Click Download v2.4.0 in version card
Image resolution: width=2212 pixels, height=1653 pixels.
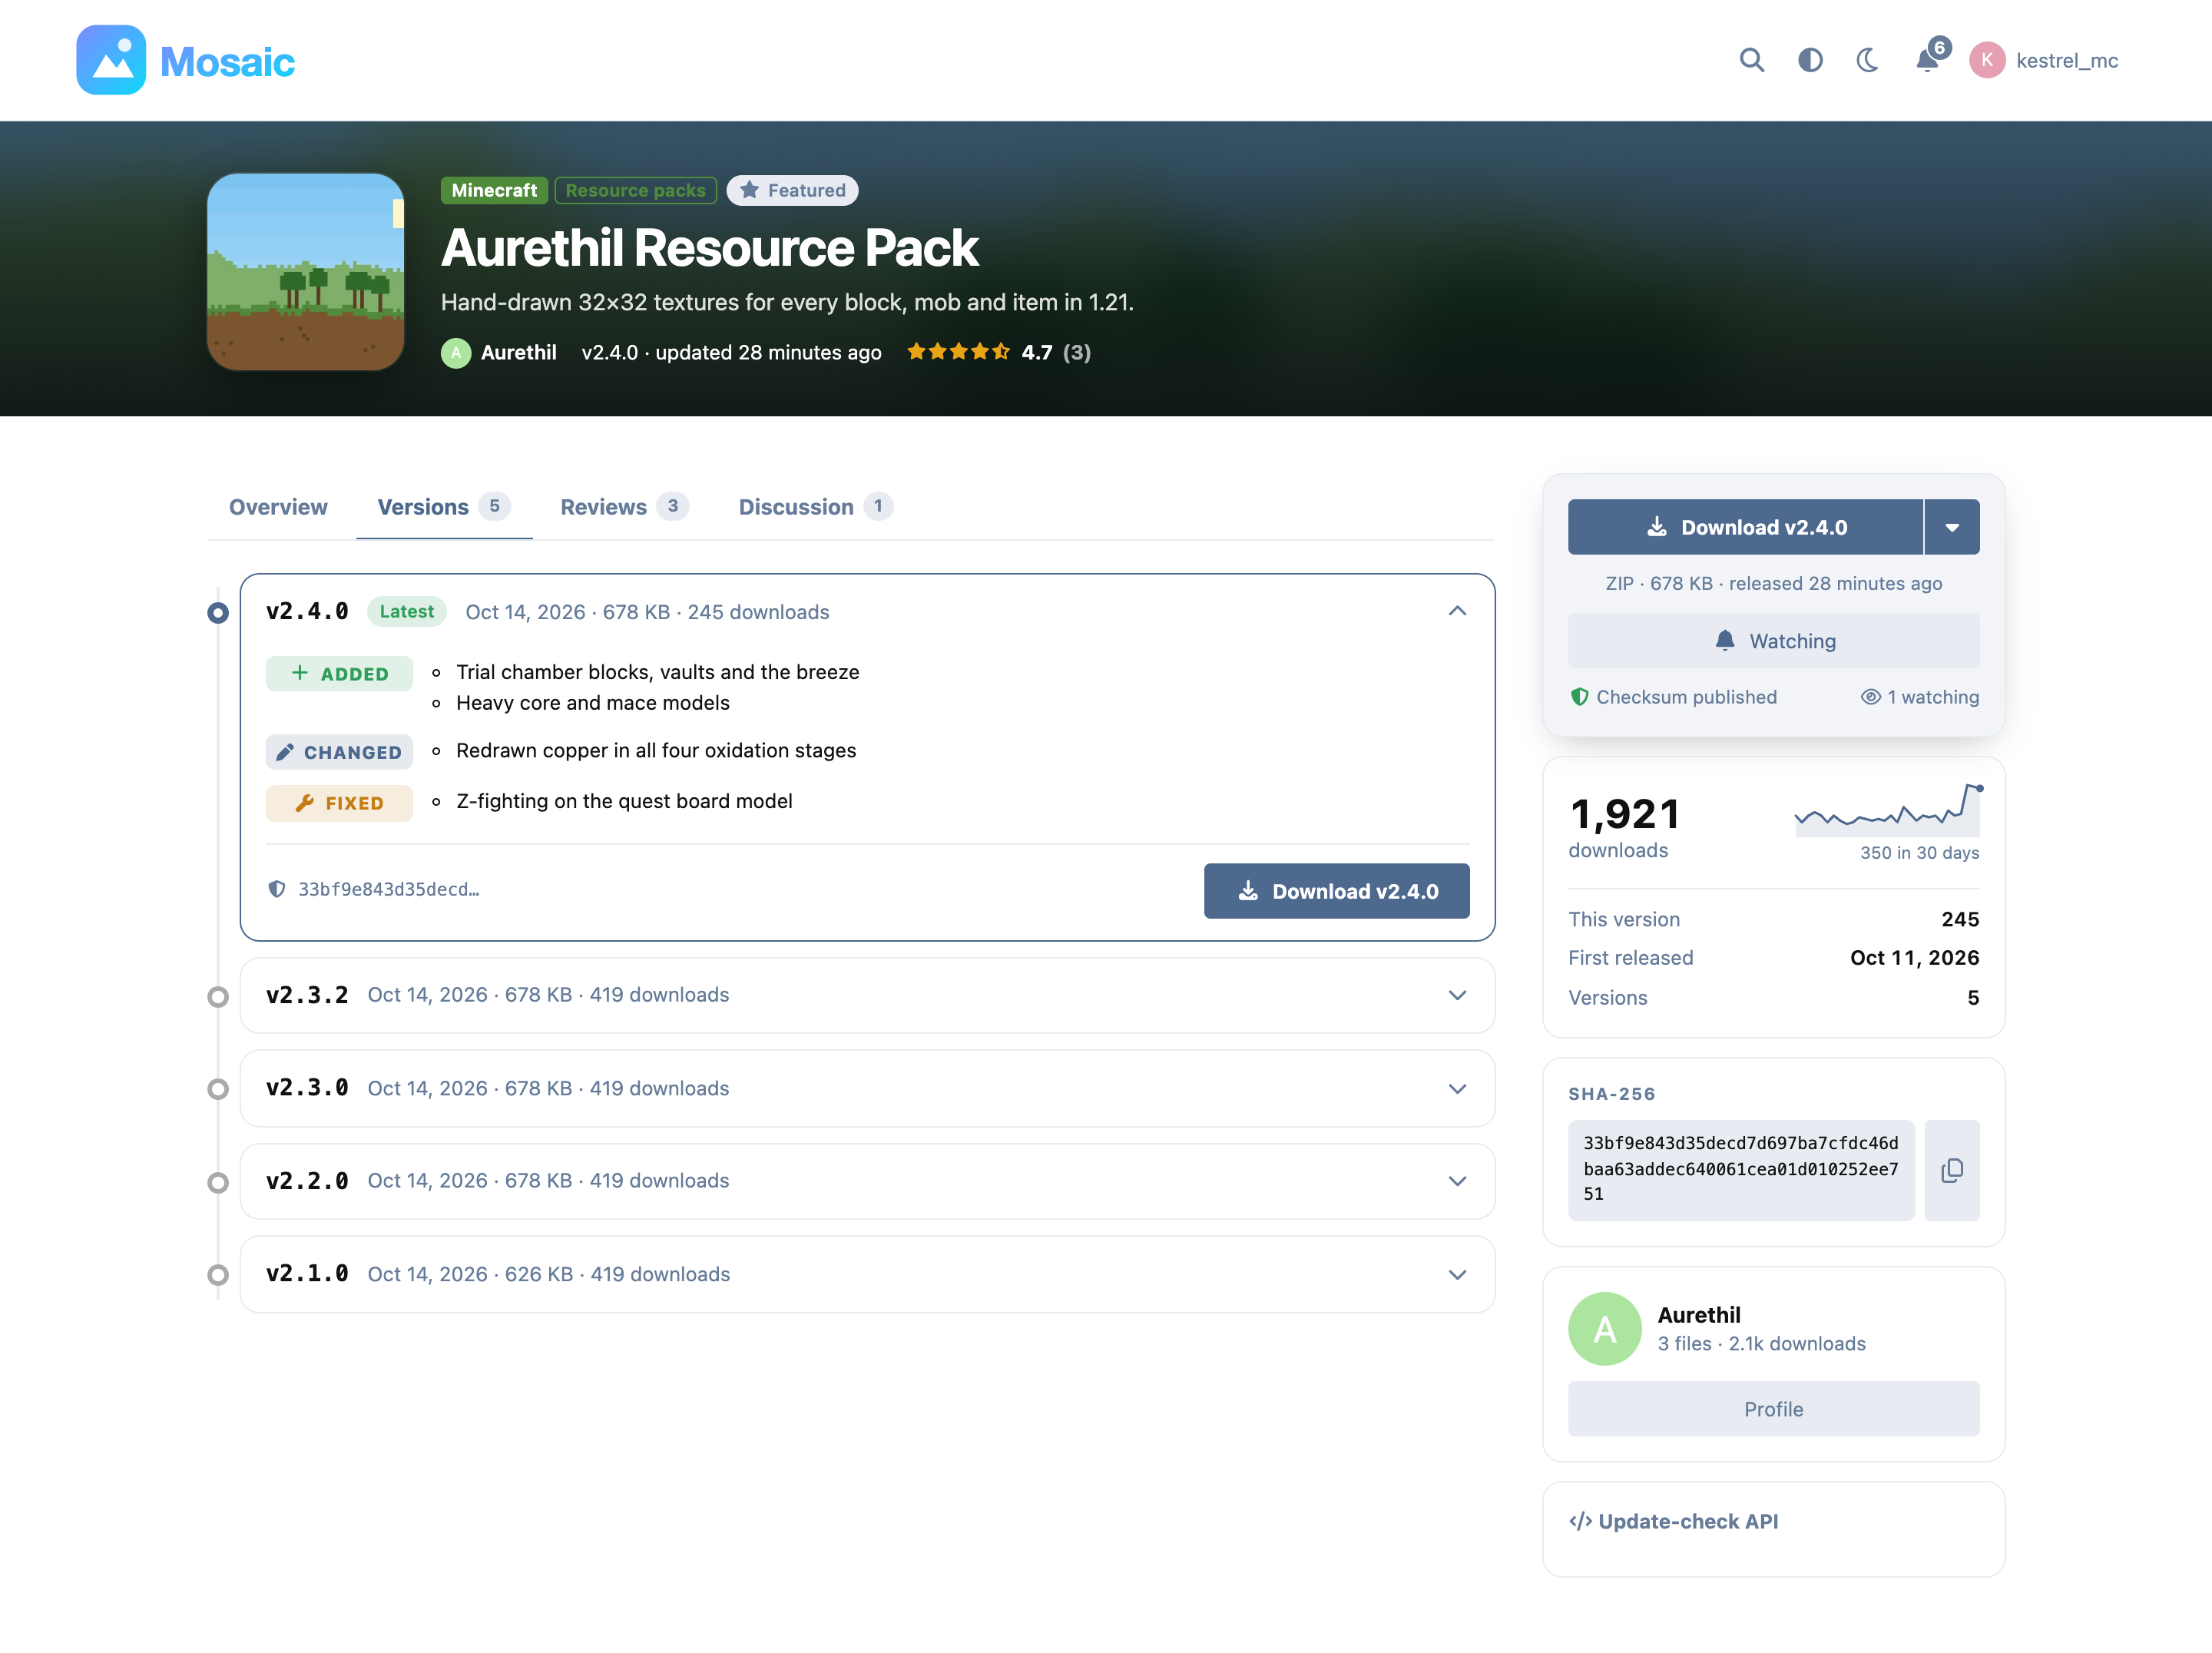1336,891
